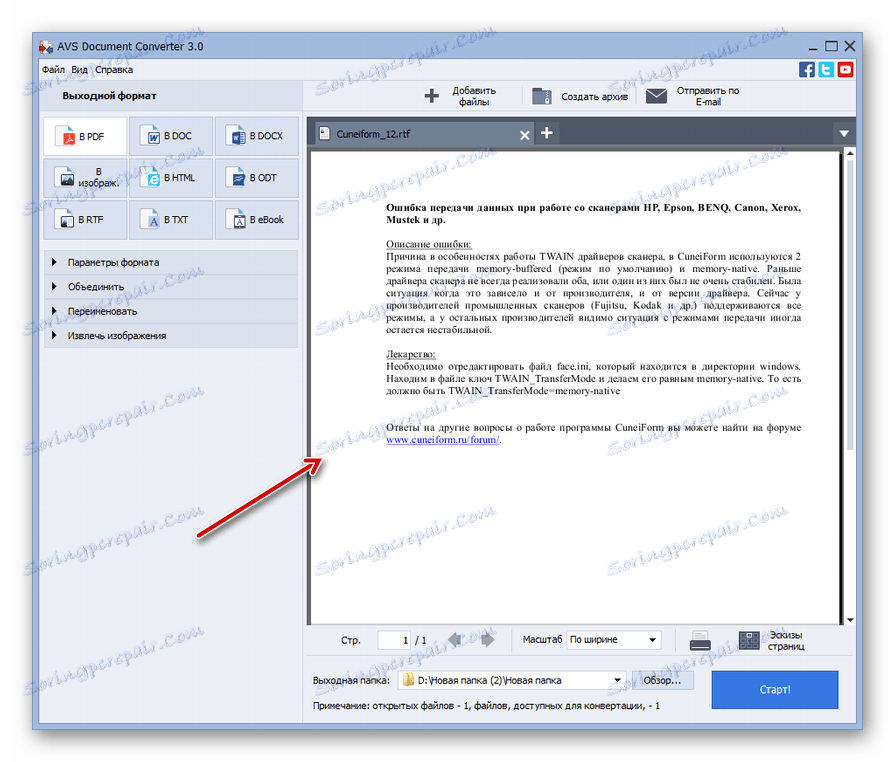895x762 pixels.
Task: Expand the Rename section
Action: [x=171, y=312]
